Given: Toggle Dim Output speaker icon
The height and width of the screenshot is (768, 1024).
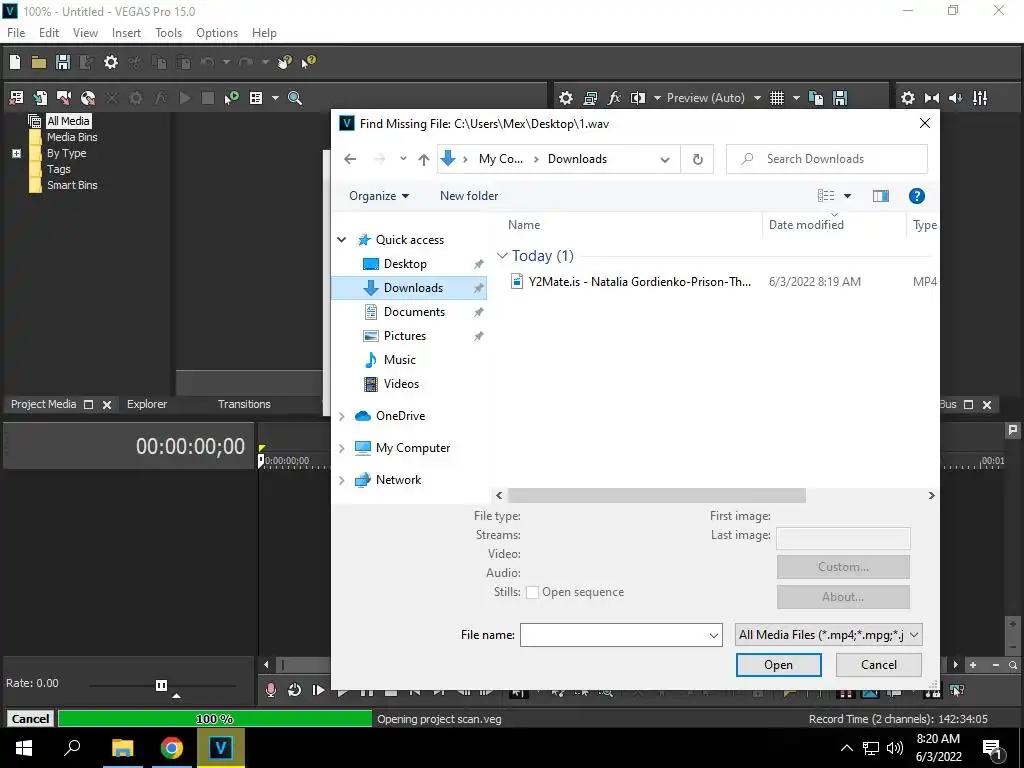Looking at the screenshot, I should coord(955,98).
